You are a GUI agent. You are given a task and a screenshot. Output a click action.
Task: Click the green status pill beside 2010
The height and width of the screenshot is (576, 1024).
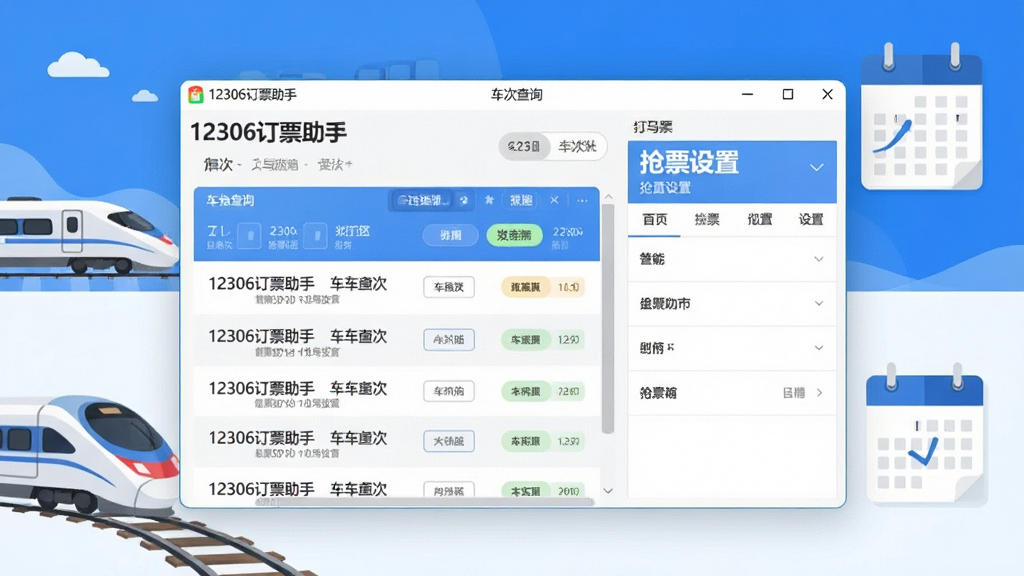(x=525, y=490)
